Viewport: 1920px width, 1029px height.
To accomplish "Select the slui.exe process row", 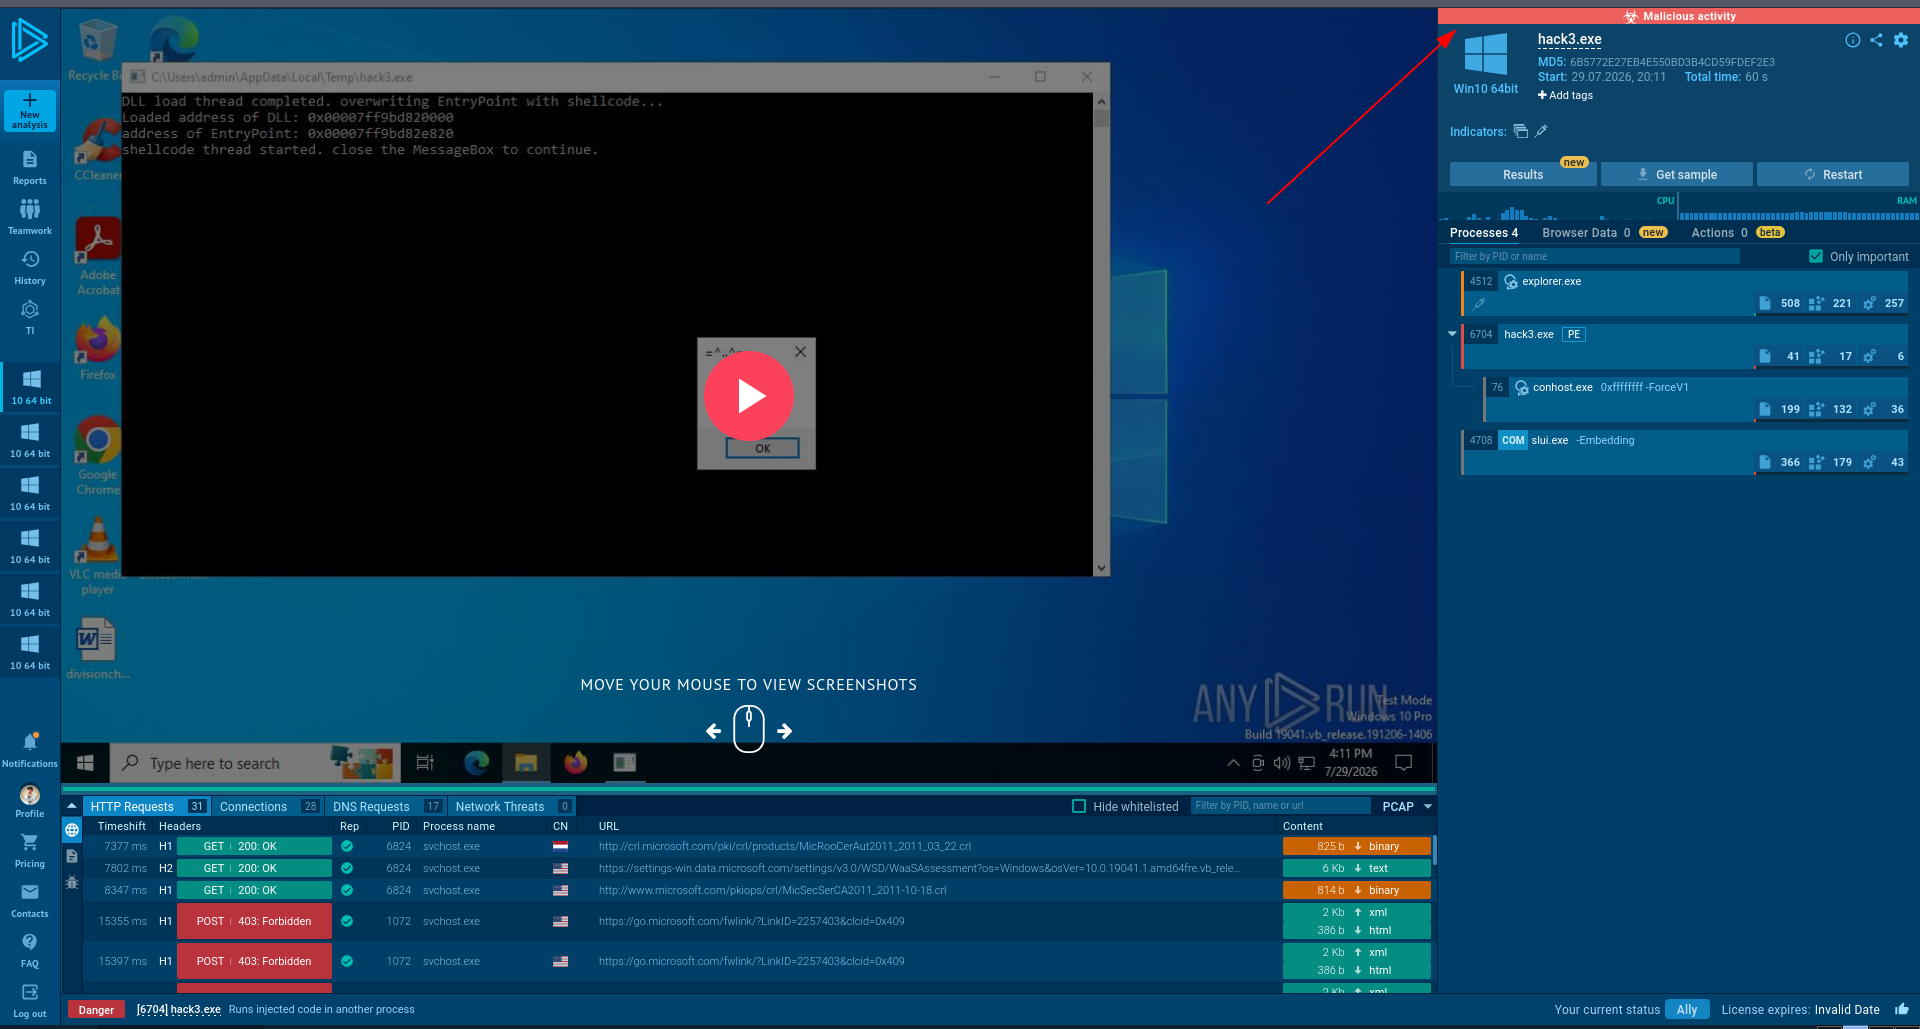I will tap(1684, 452).
